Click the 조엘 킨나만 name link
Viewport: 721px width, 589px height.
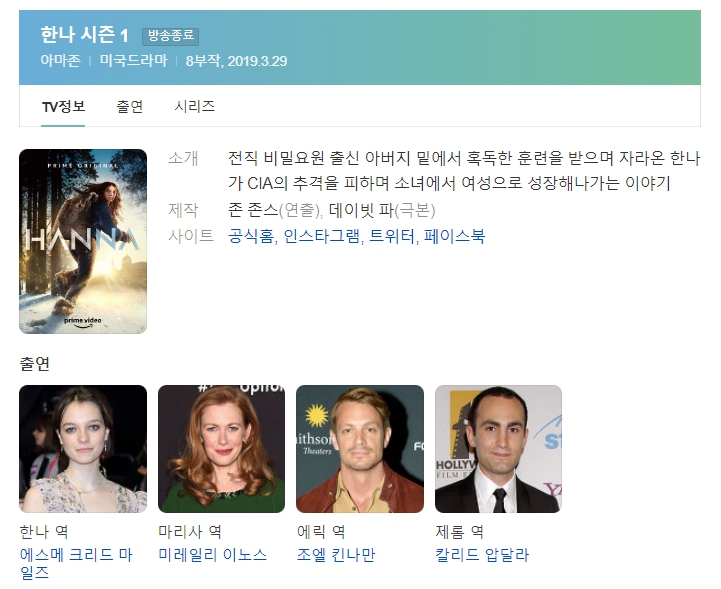coord(336,555)
